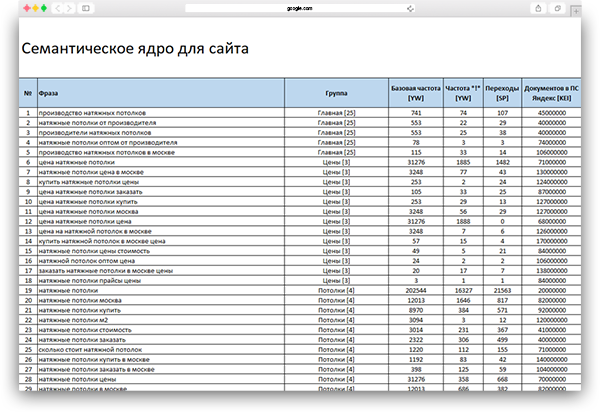Screen dimensions: 600x413
Task: Show all tabs overview
Action: click(x=557, y=8)
